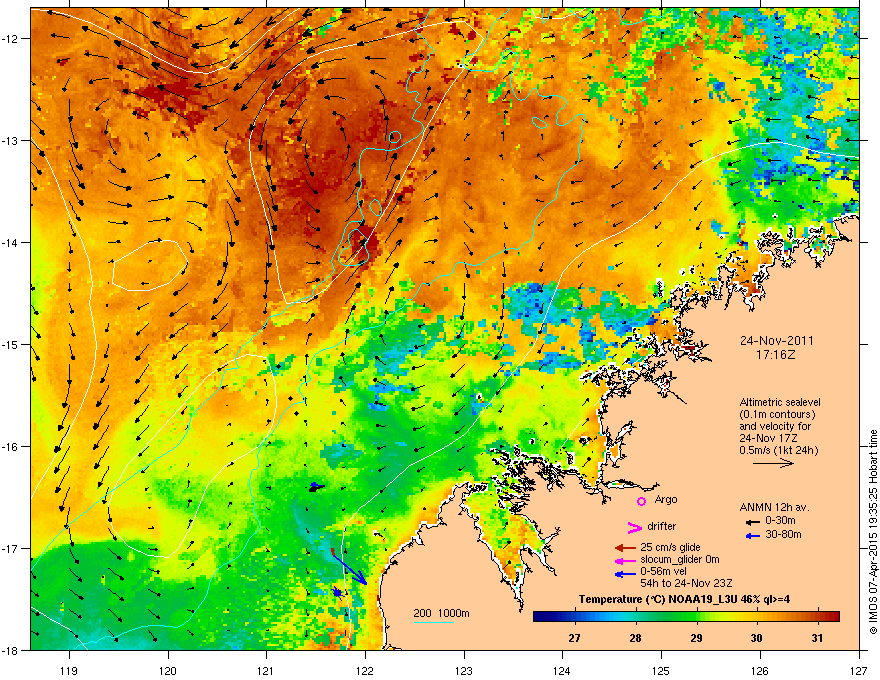Click the slocum_glider 0m label
880x680 pixels.
click(680, 559)
